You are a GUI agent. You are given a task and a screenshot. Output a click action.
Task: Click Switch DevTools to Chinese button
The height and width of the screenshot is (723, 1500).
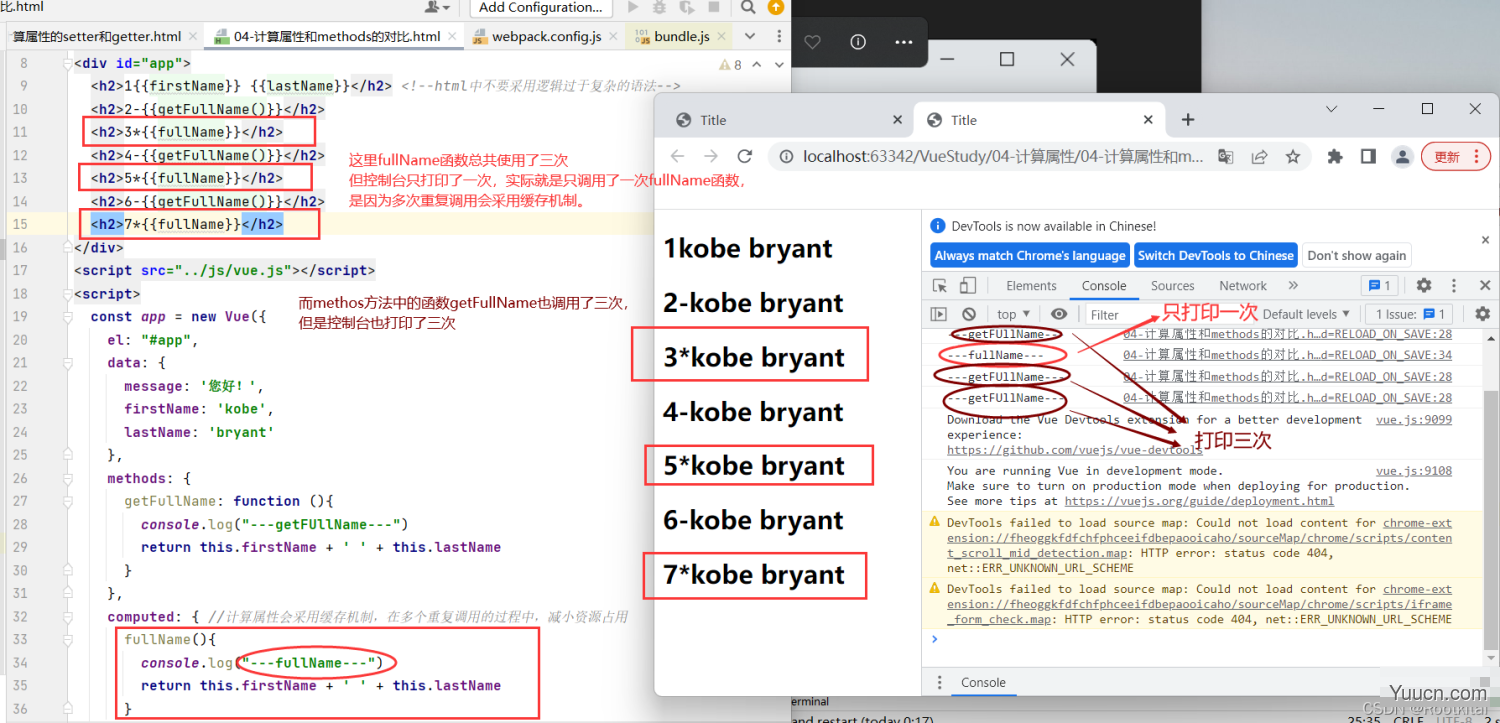[x=1215, y=255]
